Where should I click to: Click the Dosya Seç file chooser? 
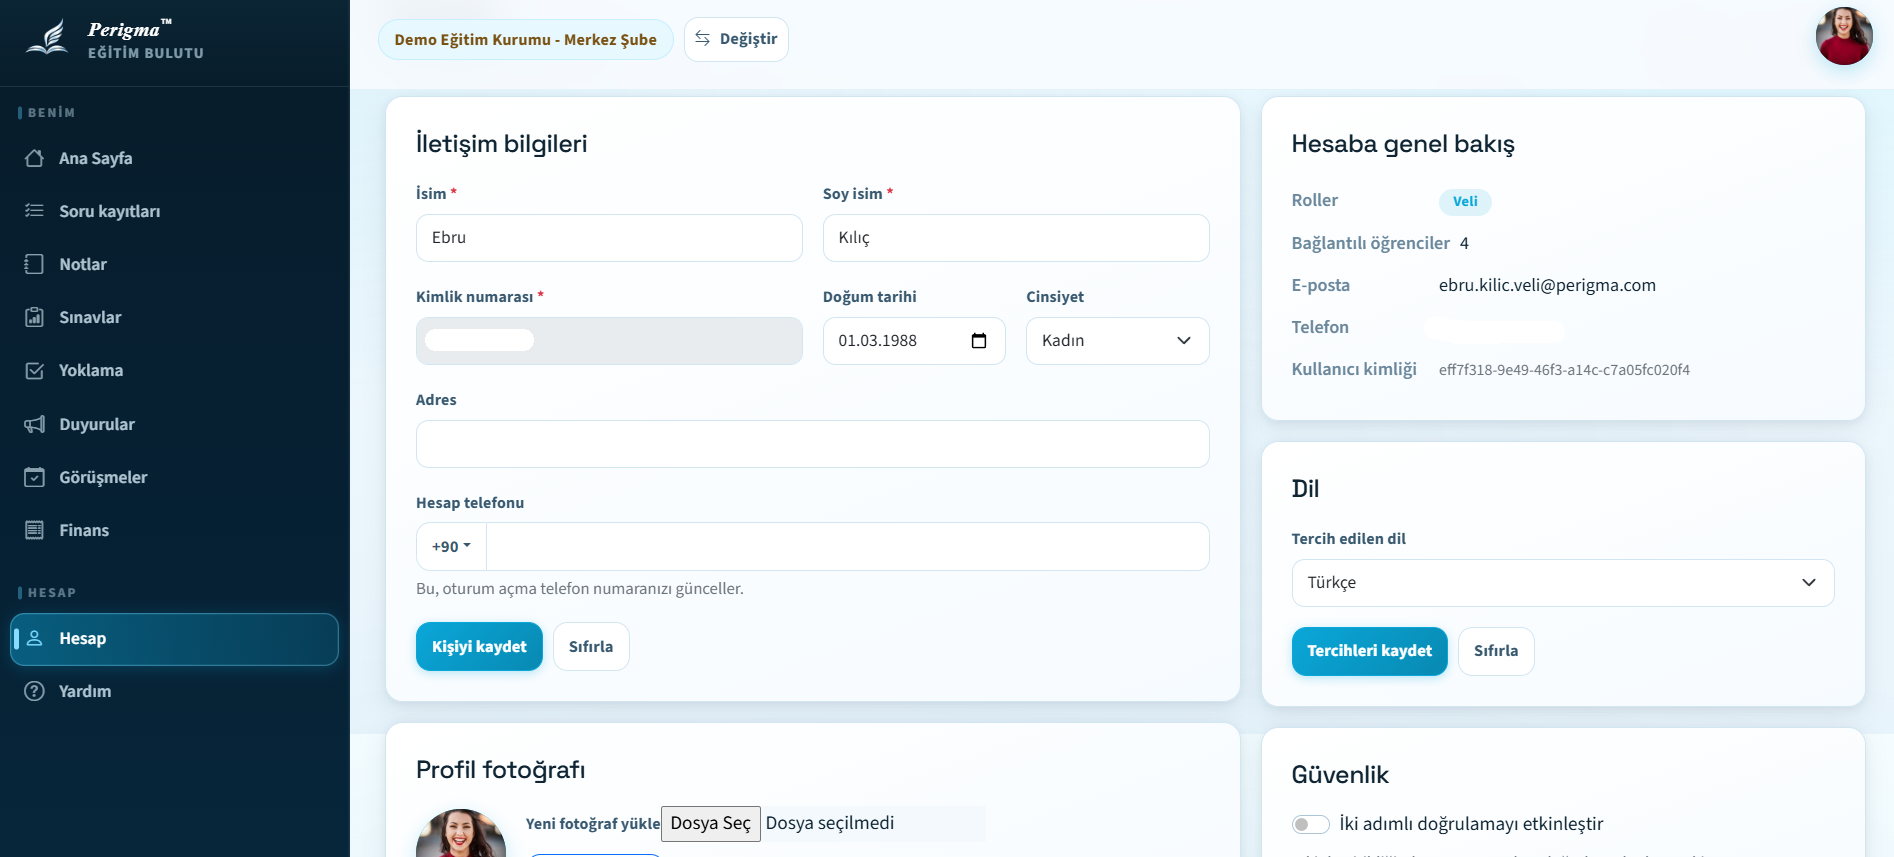coord(710,823)
